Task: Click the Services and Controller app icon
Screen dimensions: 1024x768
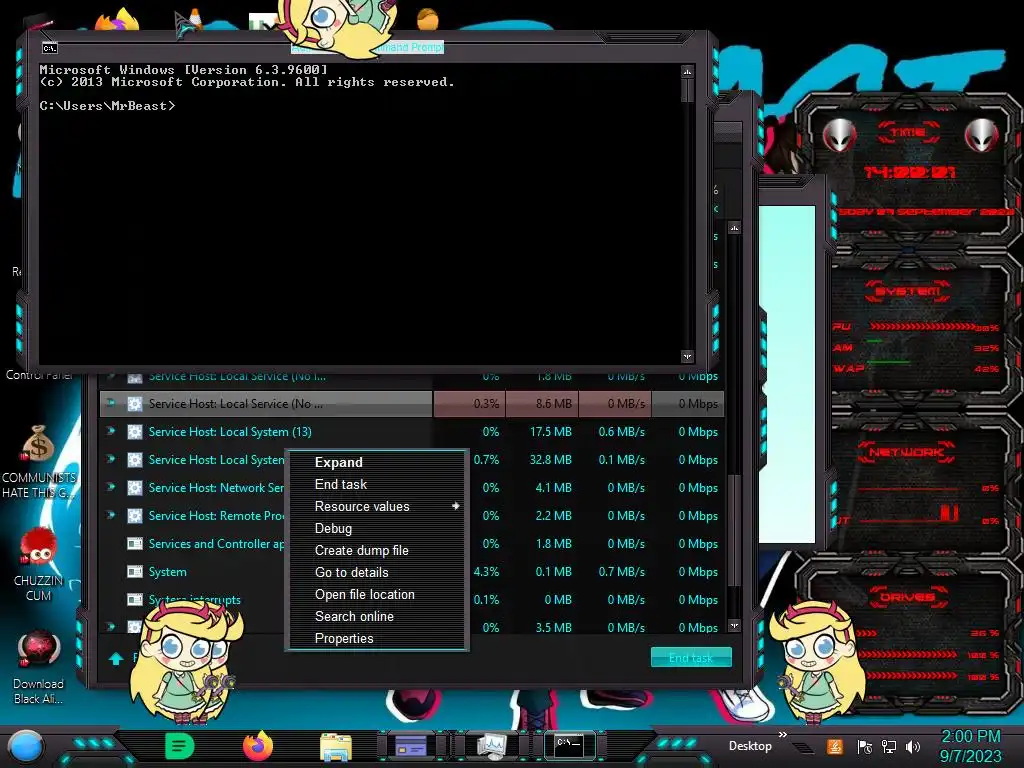Action: 135,543
